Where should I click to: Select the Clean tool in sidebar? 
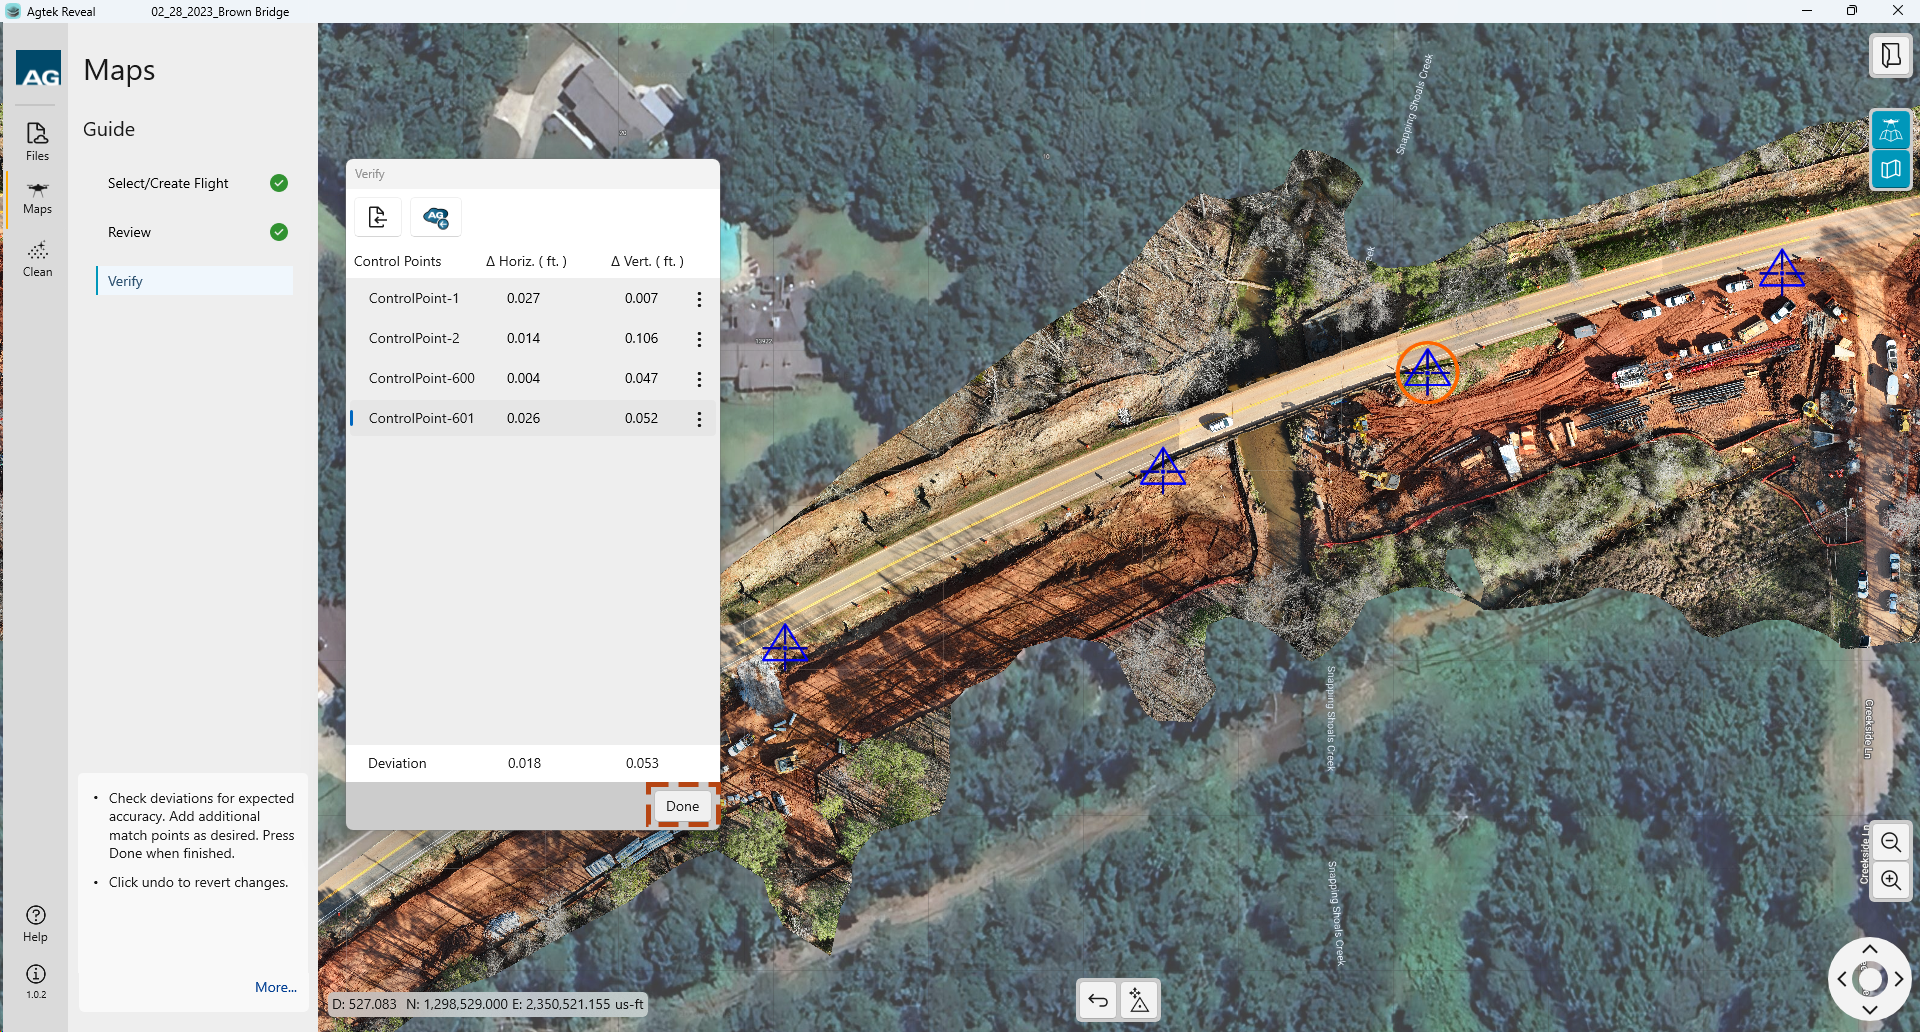[x=37, y=258]
